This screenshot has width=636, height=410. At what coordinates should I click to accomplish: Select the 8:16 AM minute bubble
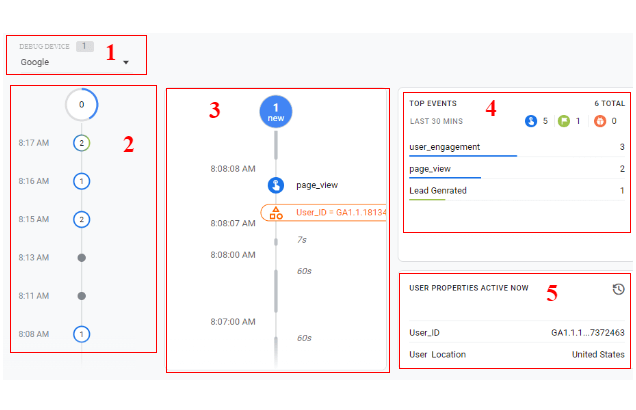pyautogui.click(x=82, y=181)
